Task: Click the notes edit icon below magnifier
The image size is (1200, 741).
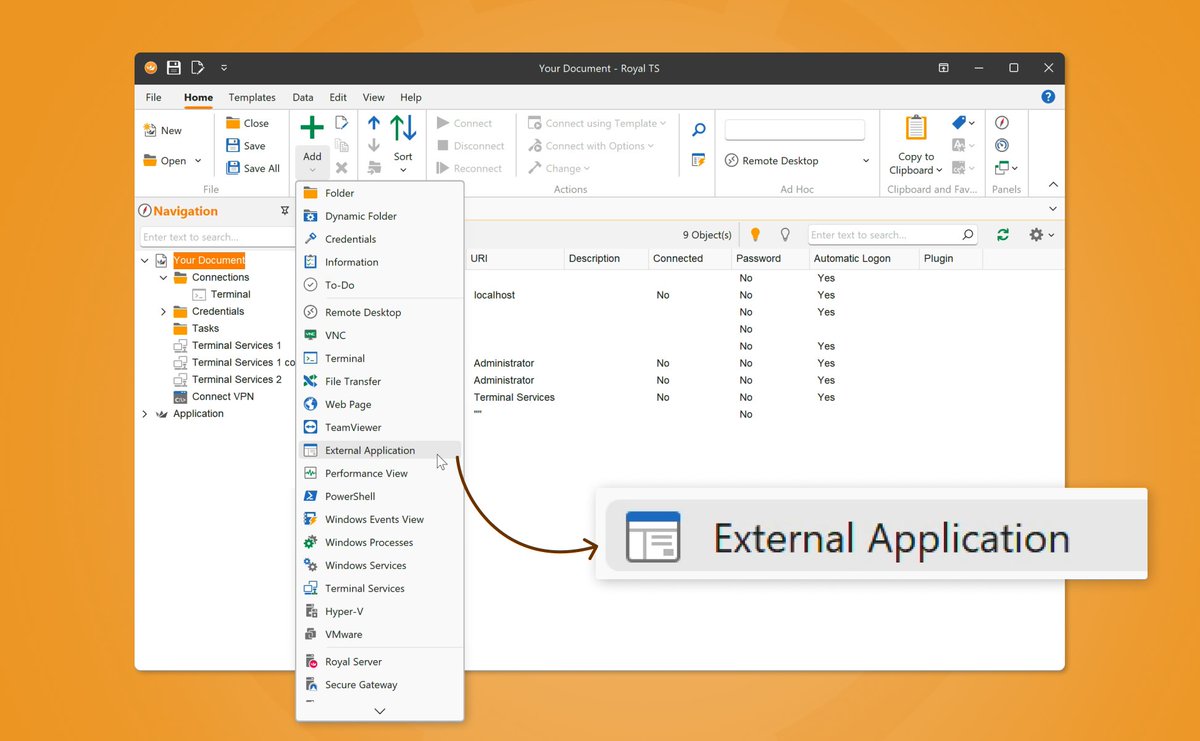Action: point(699,160)
